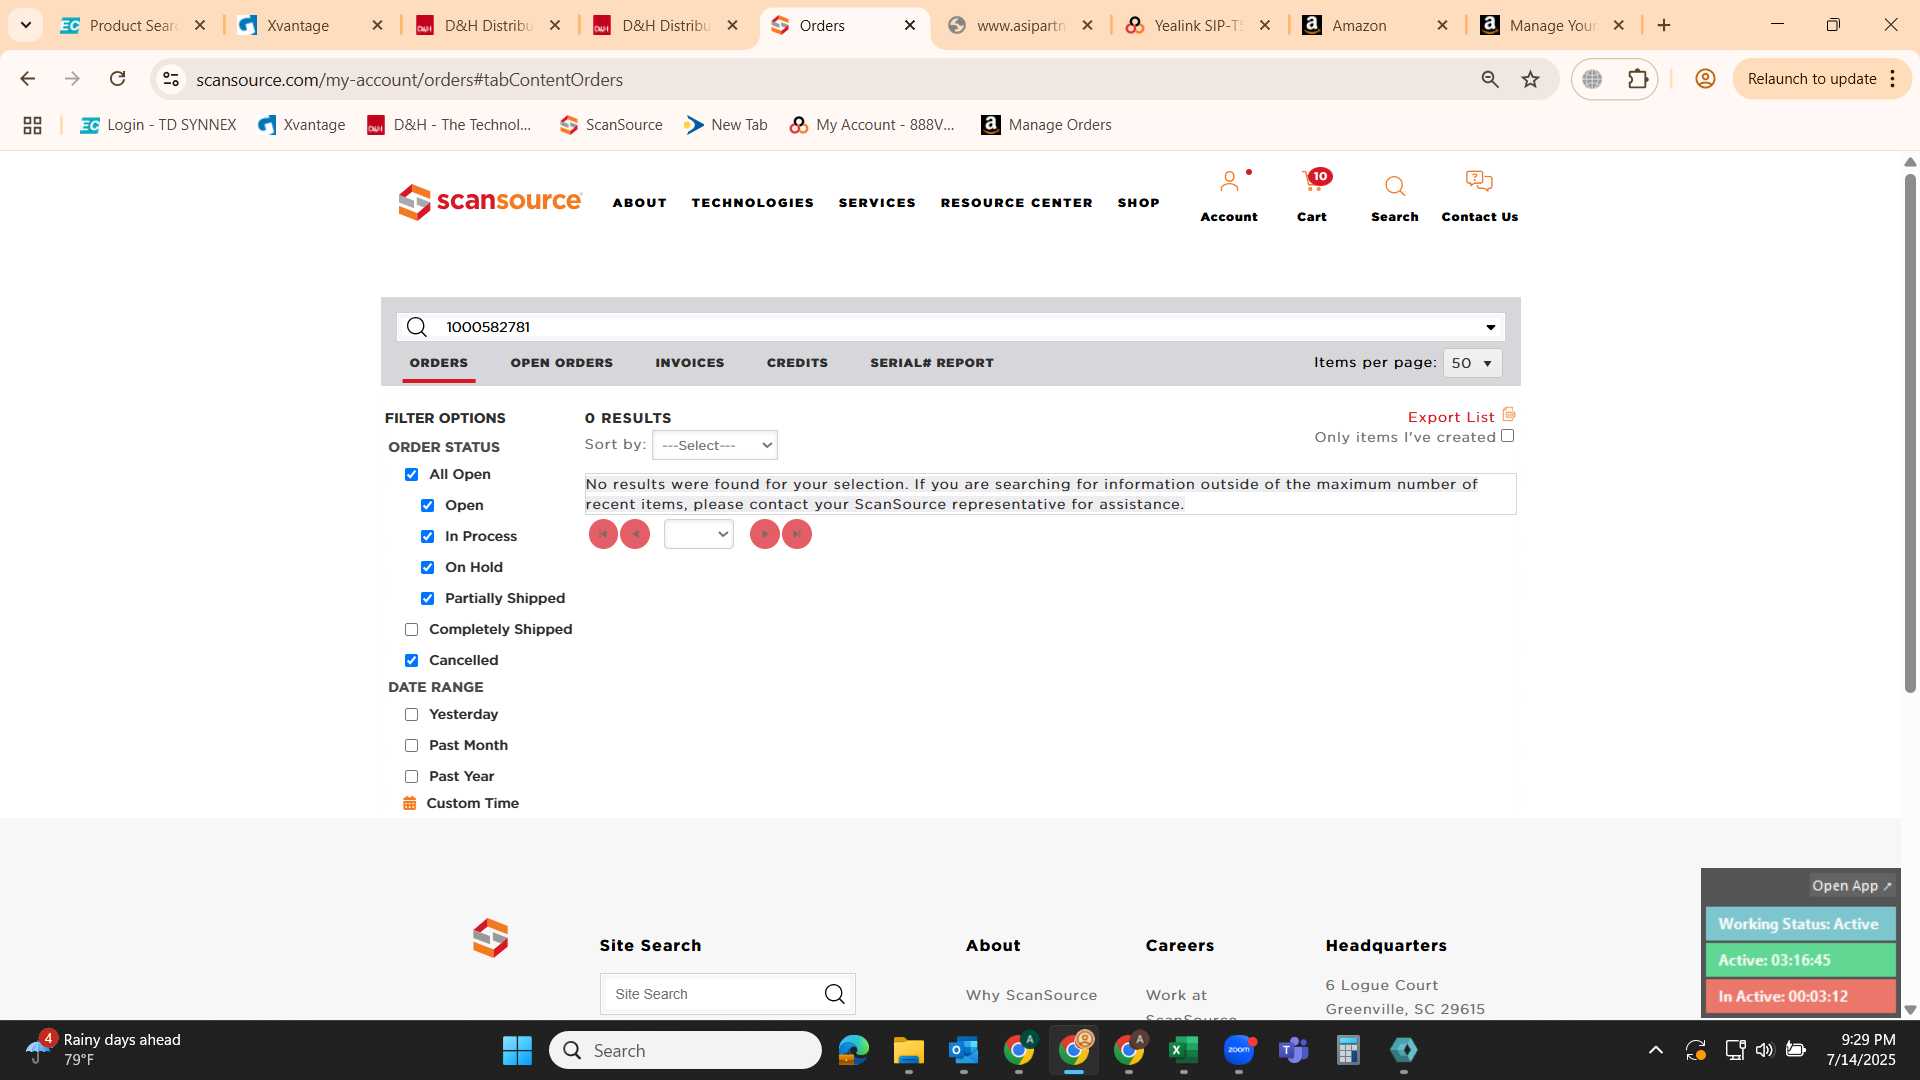Go to previous page of results
The width and height of the screenshot is (1920, 1080).
click(x=635, y=534)
